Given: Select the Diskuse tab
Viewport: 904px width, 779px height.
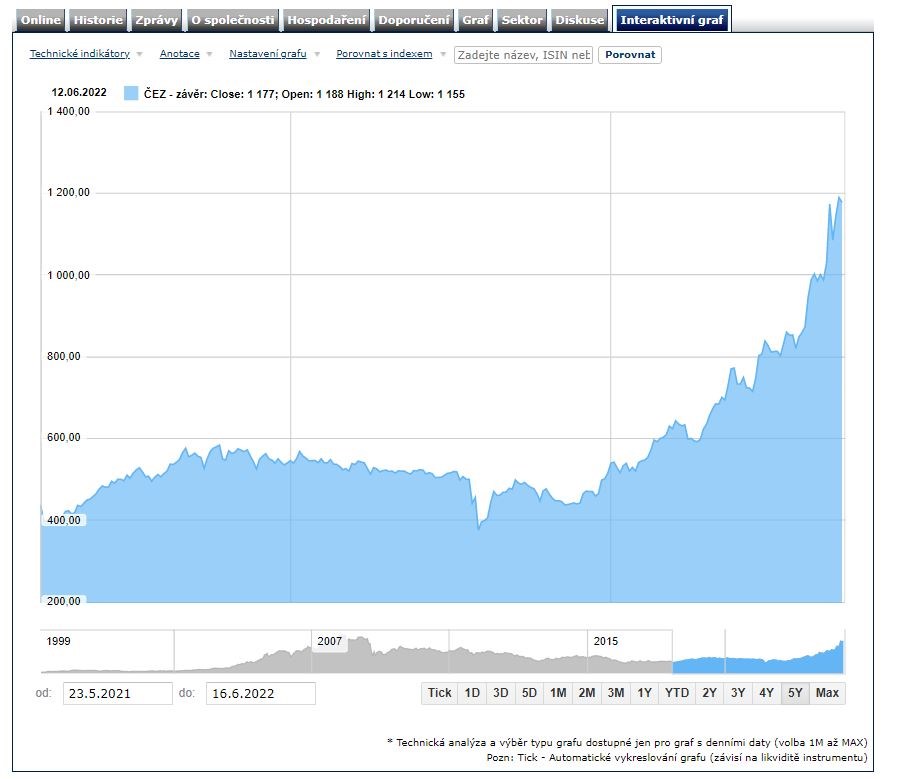Looking at the screenshot, I should tap(580, 20).
